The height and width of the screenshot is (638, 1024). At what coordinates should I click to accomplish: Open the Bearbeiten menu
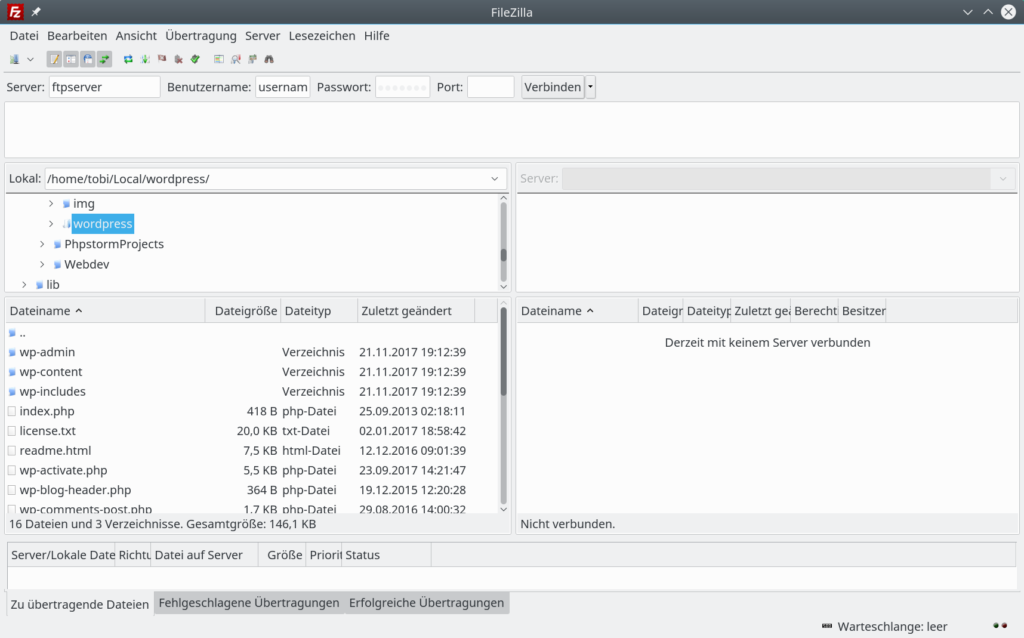[77, 36]
